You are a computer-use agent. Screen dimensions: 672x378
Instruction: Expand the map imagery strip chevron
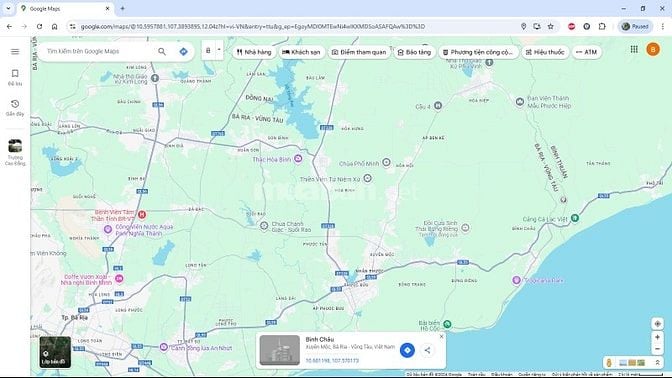(x=657, y=363)
